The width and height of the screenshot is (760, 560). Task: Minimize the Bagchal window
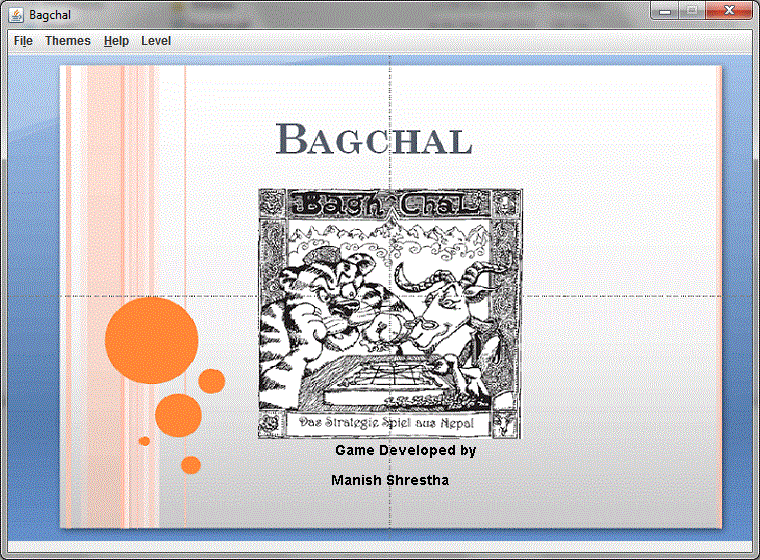[x=665, y=11]
